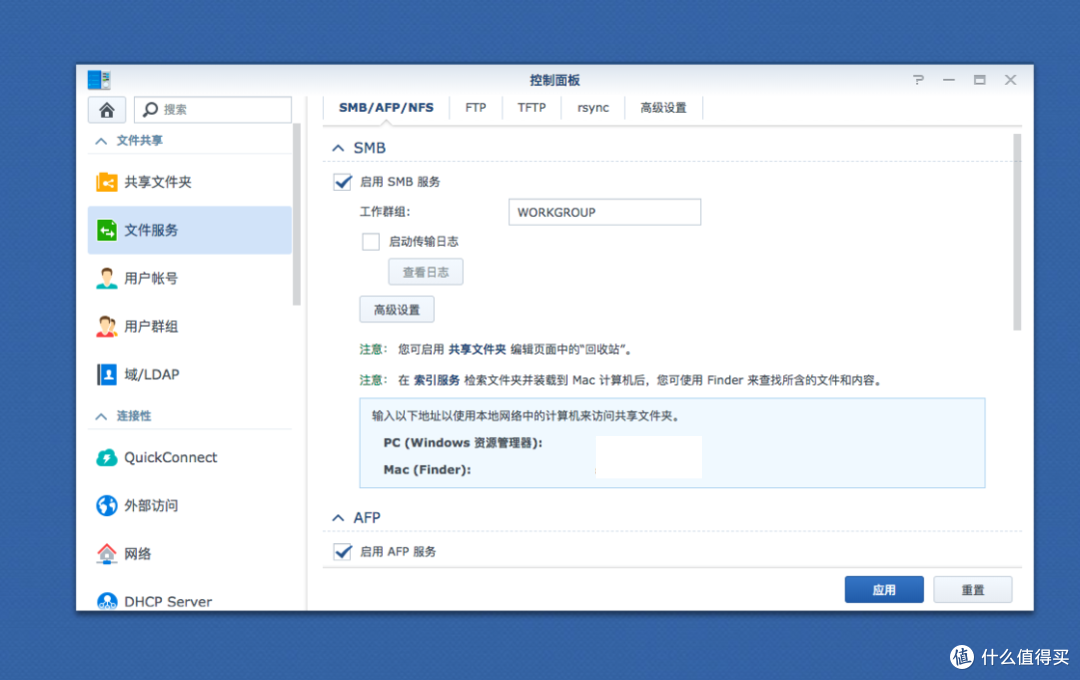The height and width of the screenshot is (680, 1080).
Task: Switch to the 高级设置 tab
Action: point(663,107)
